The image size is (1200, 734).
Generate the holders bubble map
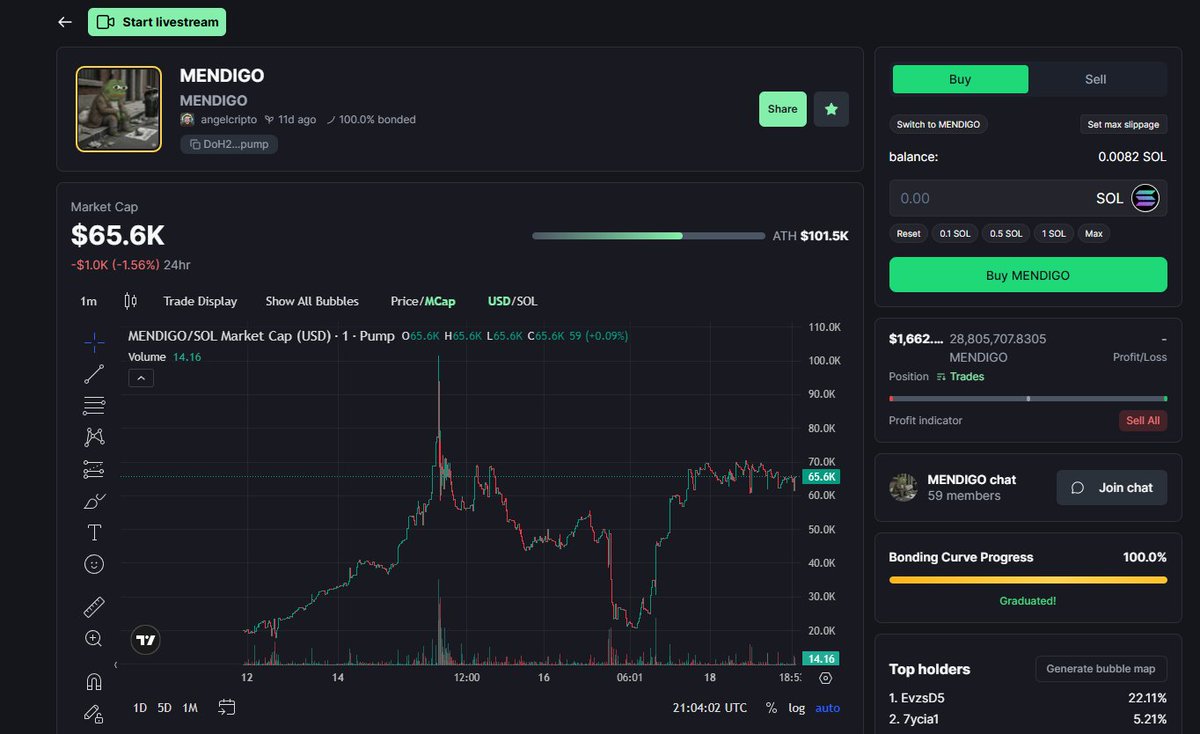1100,669
